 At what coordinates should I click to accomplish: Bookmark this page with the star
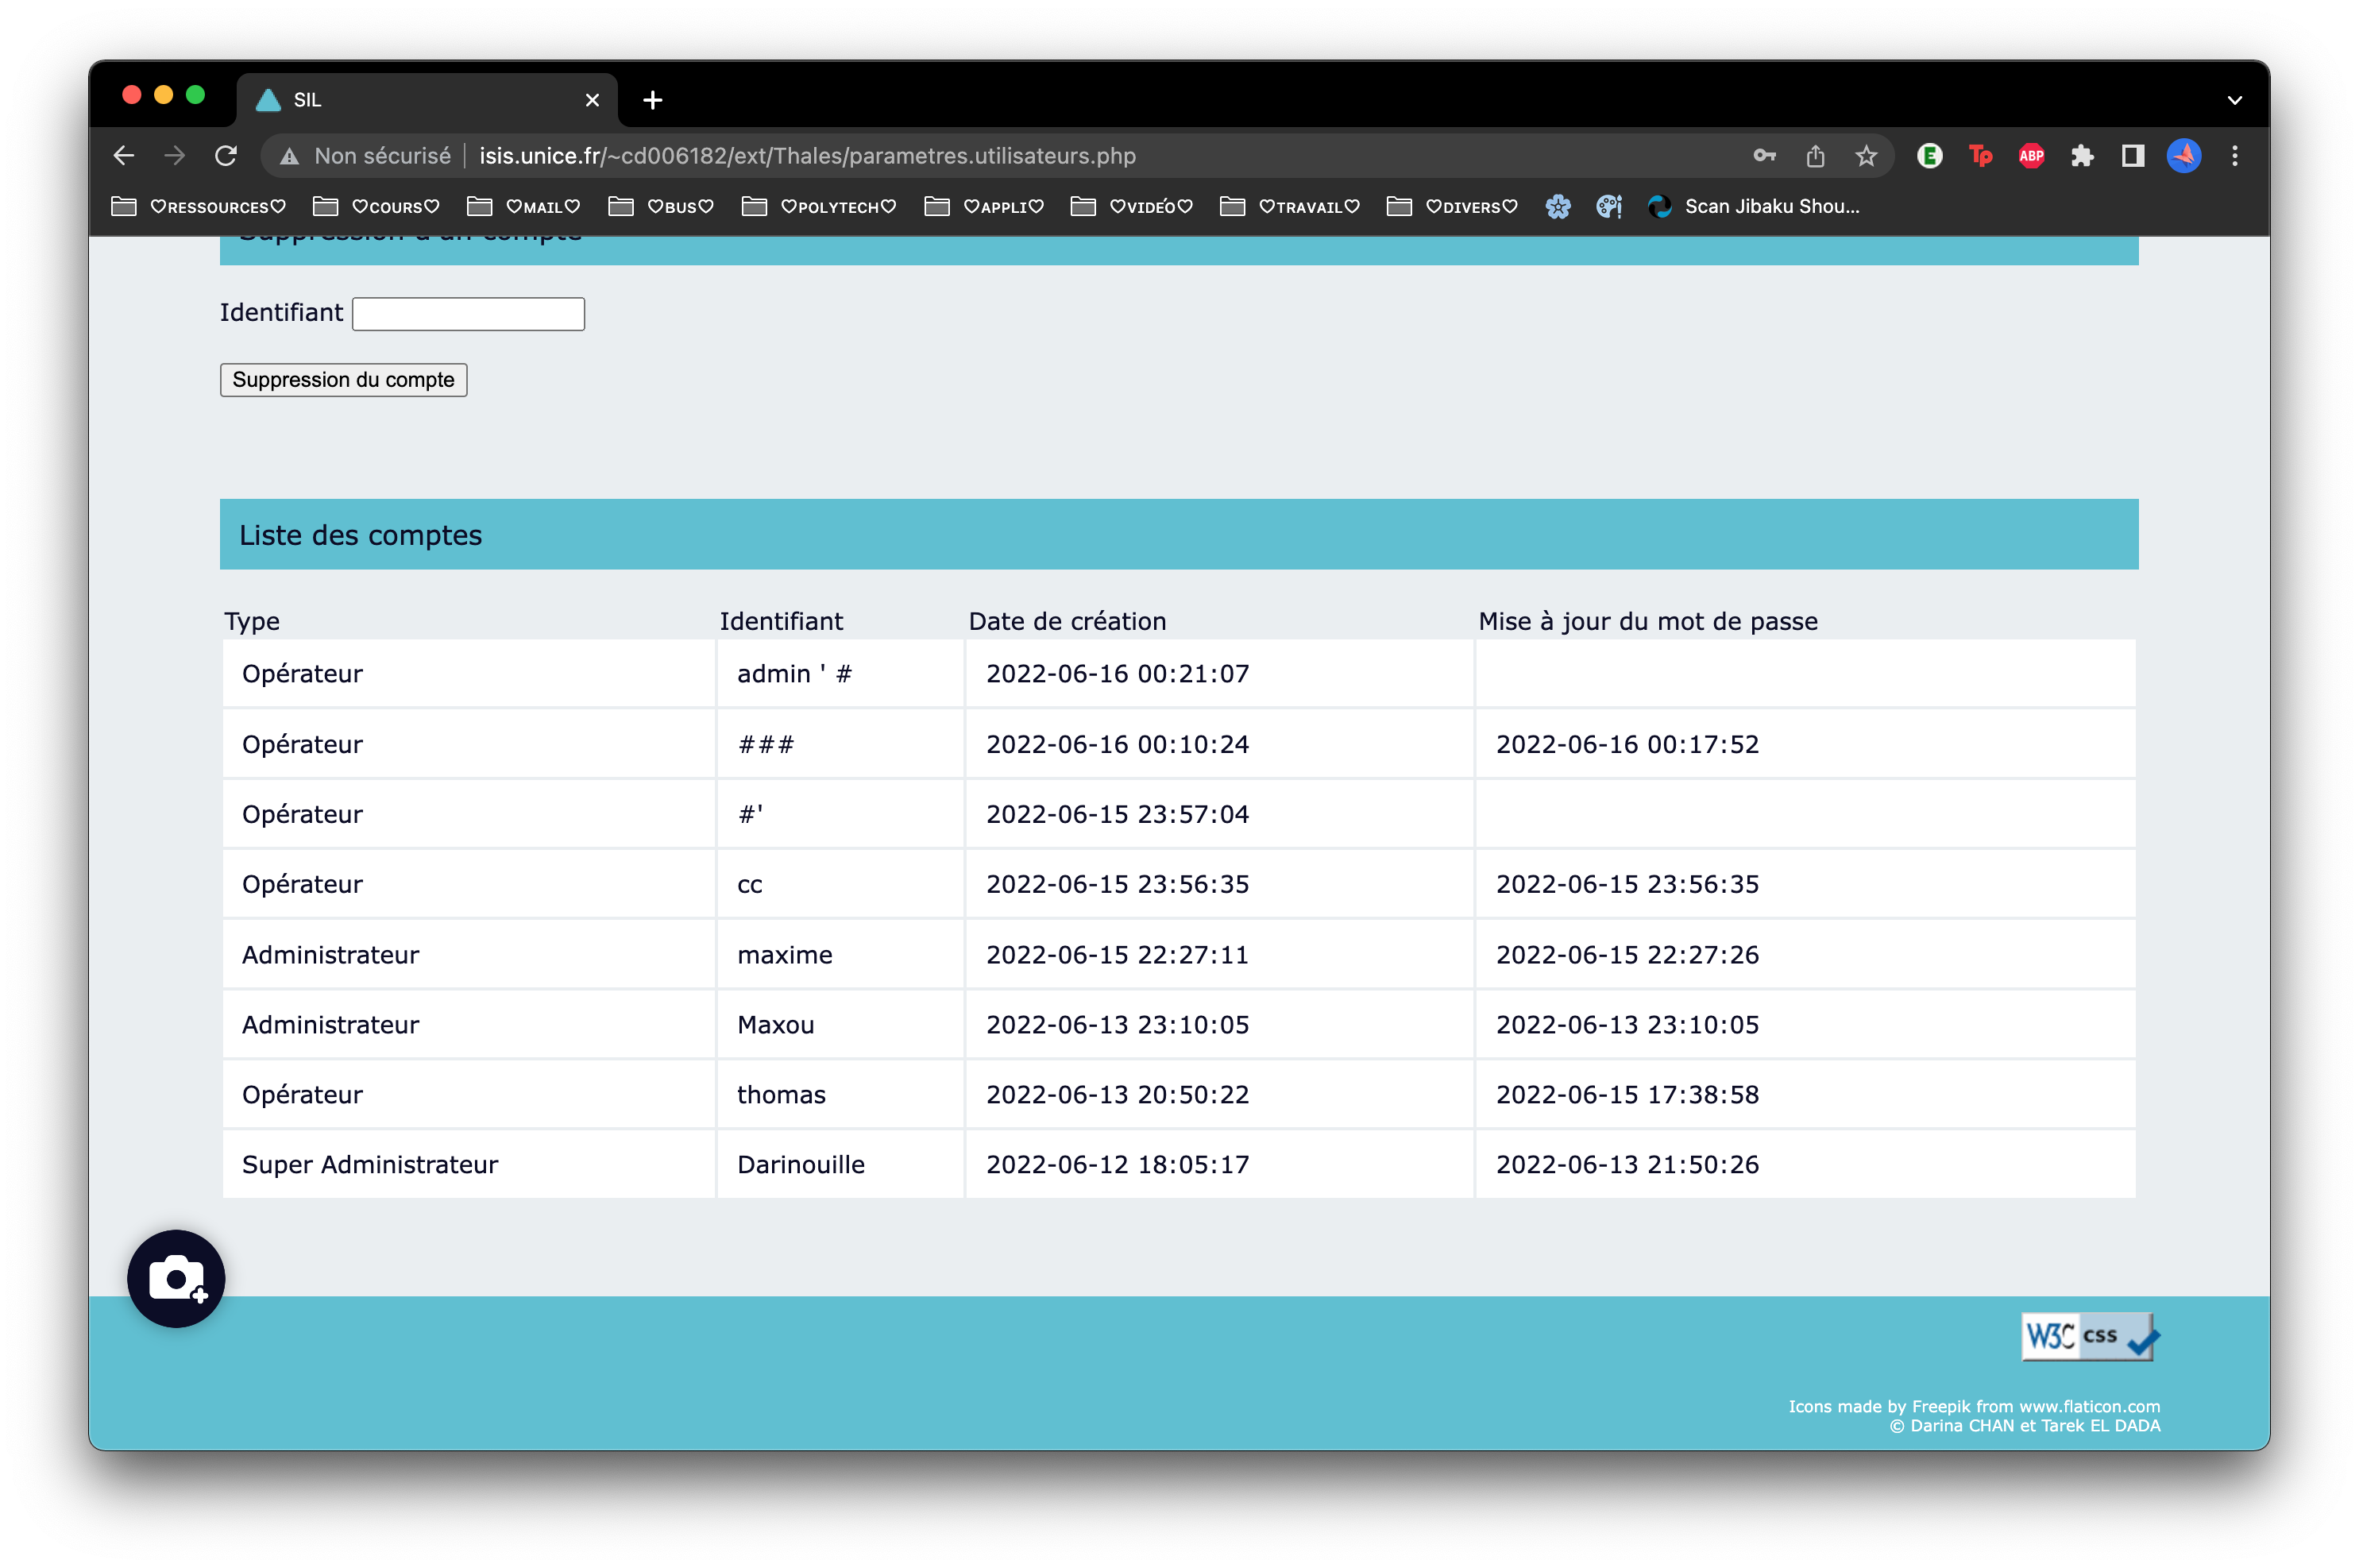[1867, 156]
